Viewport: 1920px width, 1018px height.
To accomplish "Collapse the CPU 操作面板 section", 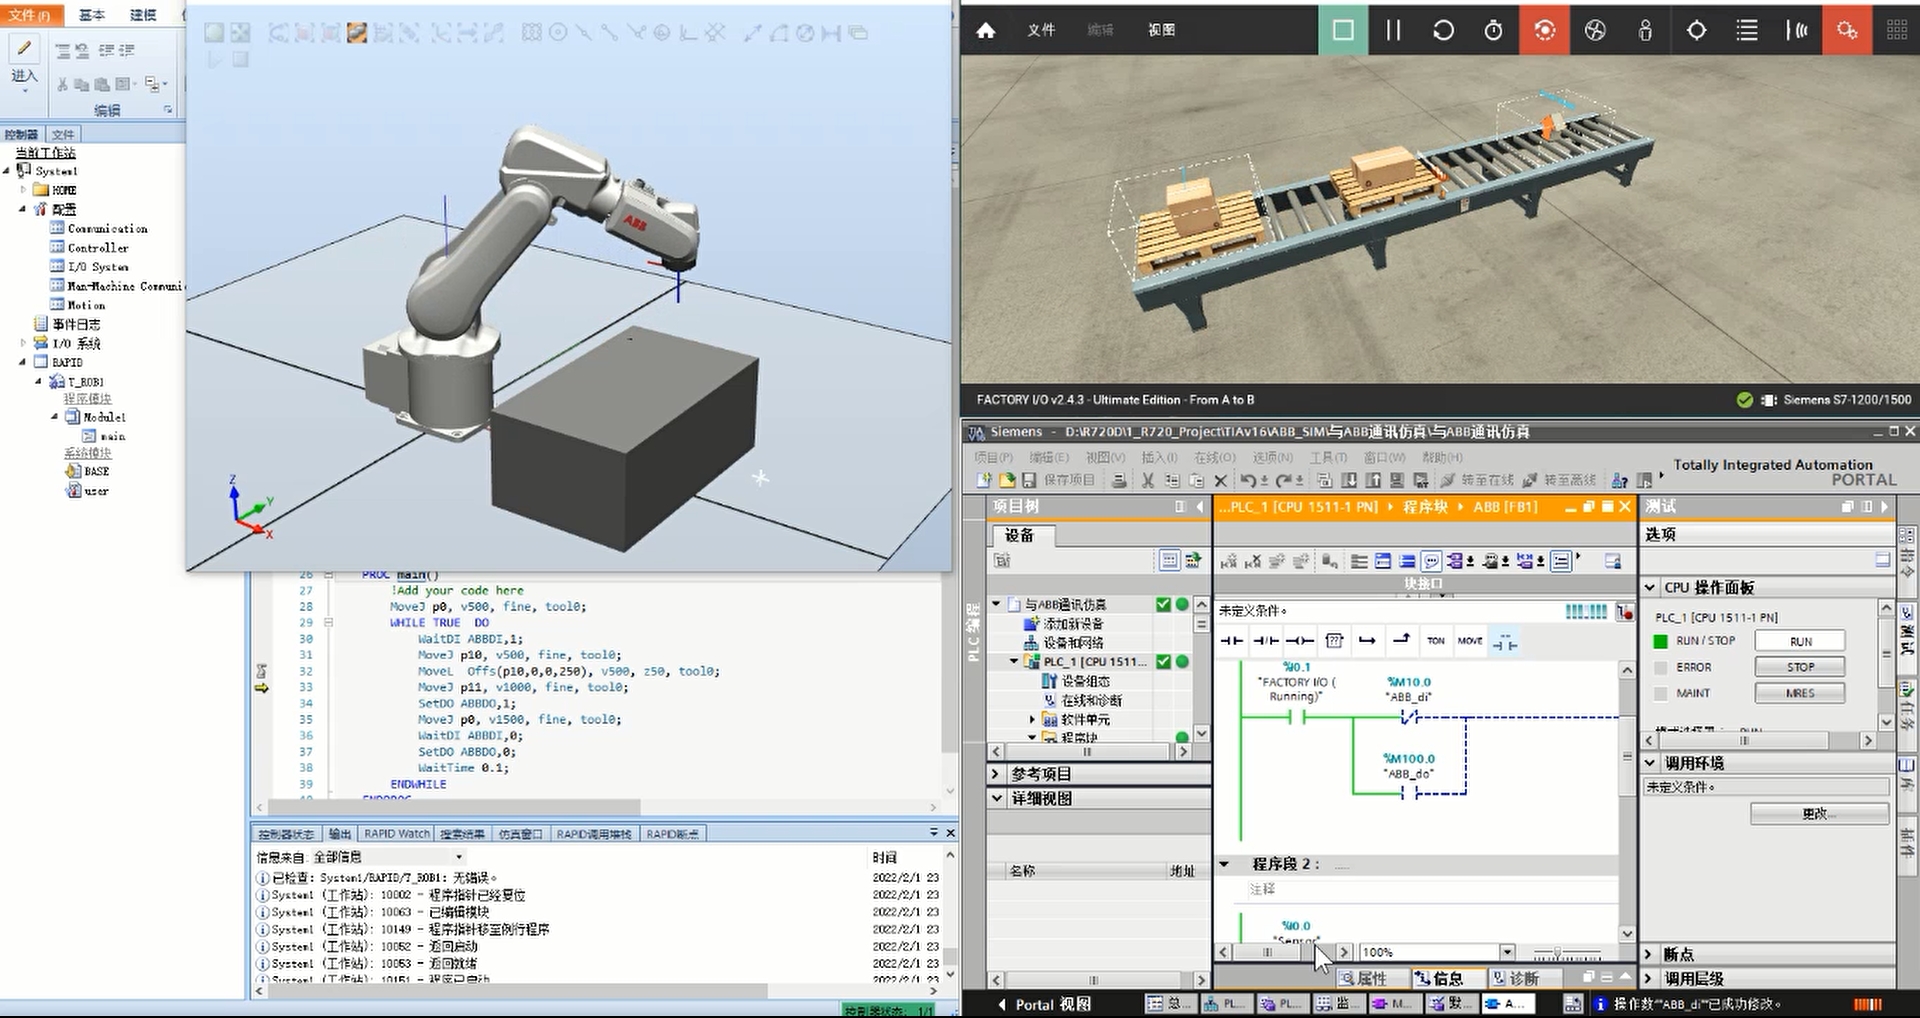I will click(1650, 587).
